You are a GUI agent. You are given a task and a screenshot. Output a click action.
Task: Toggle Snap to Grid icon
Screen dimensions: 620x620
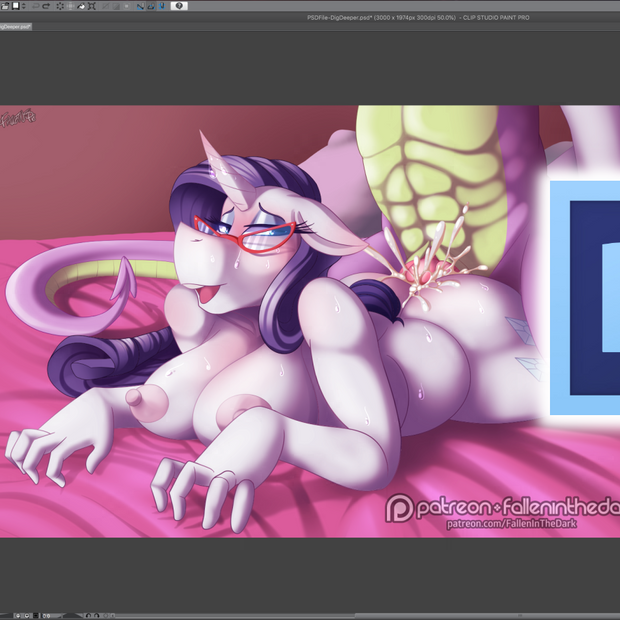tap(161, 6)
